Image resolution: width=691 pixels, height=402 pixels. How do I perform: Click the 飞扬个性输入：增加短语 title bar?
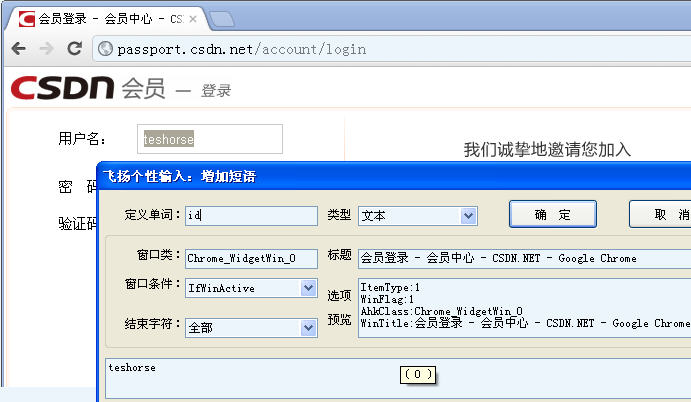394,176
